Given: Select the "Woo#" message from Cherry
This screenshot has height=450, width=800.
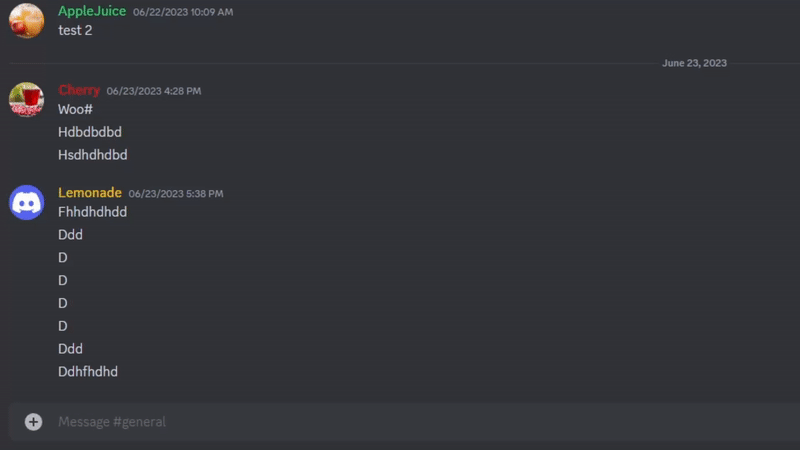Looking at the screenshot, I should 75,109.
